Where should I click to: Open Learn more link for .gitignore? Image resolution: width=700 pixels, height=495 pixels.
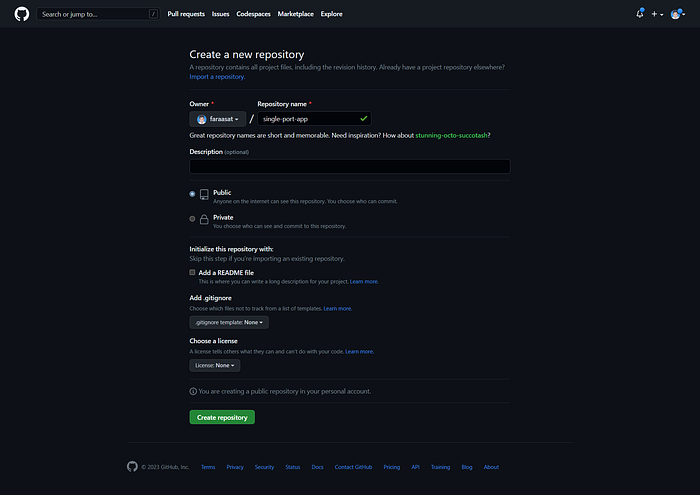tap(338, 308)
